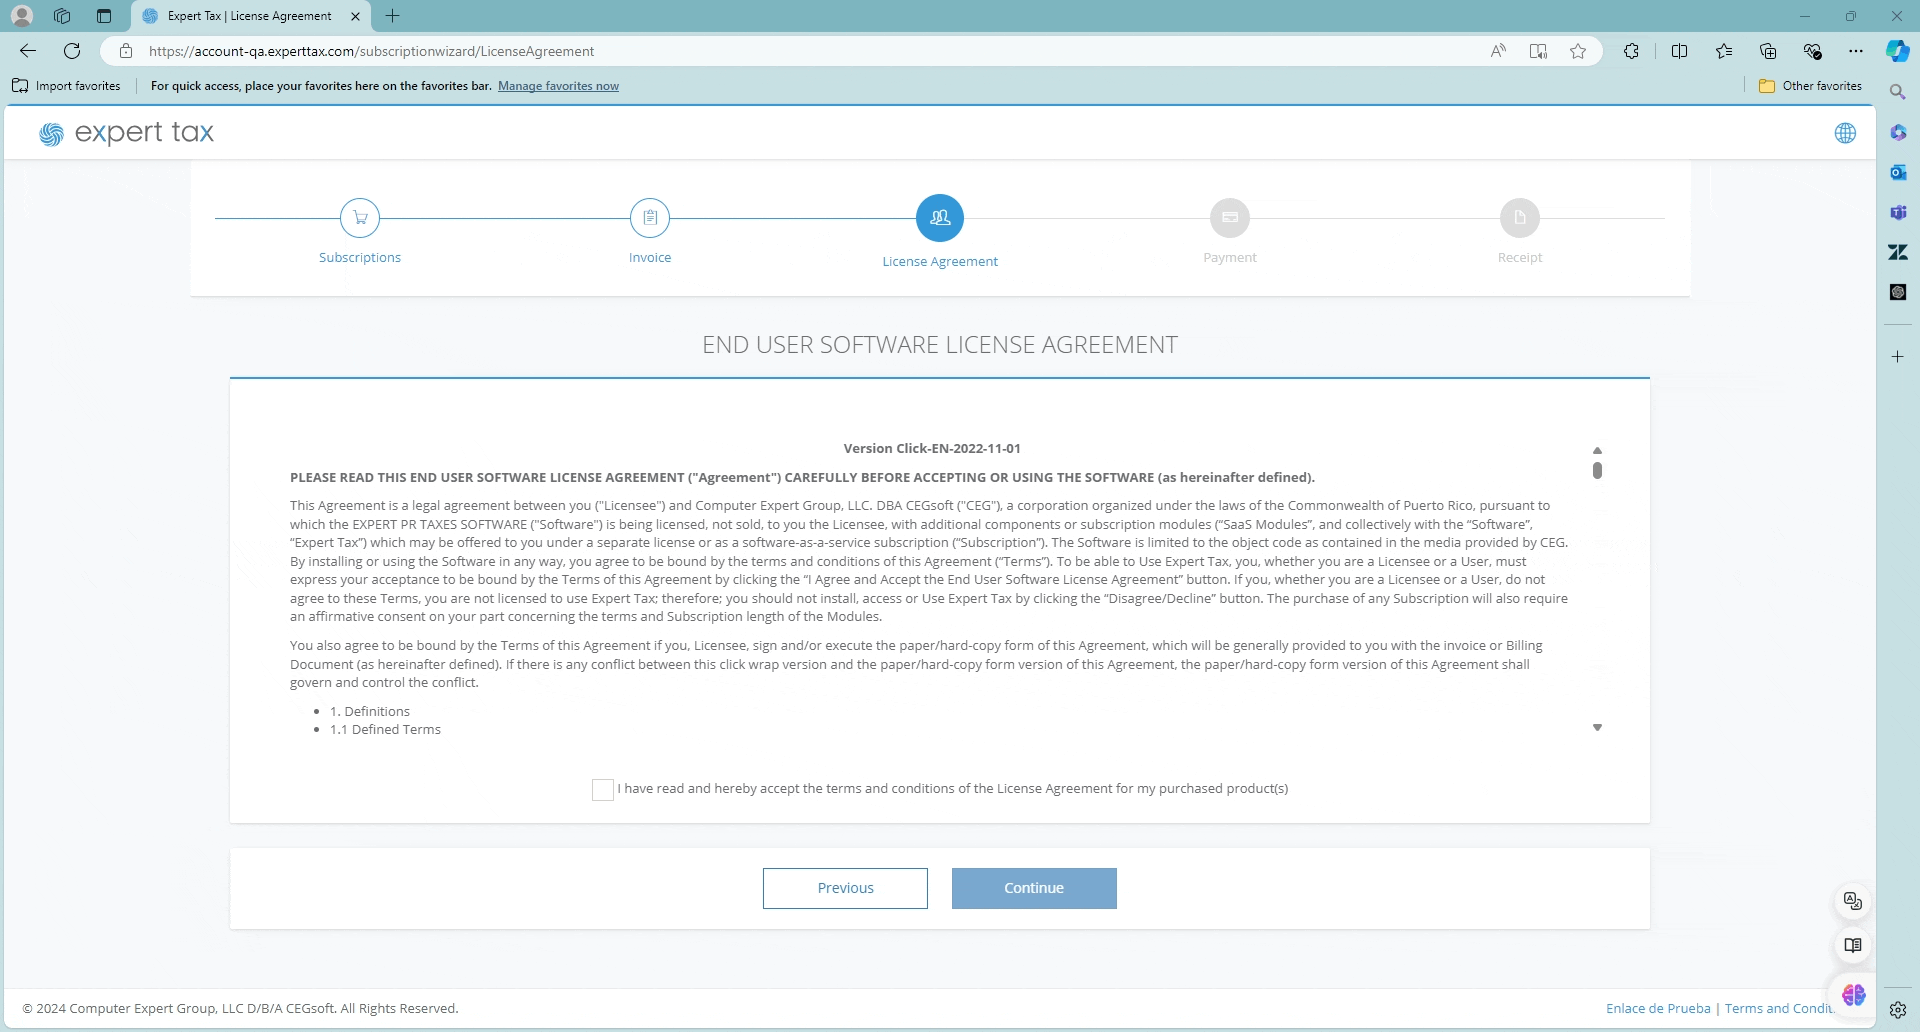Screen dimensions: 1920x1032
Task: Open the Manage favorites now link
Action: [x=558, y=86]
